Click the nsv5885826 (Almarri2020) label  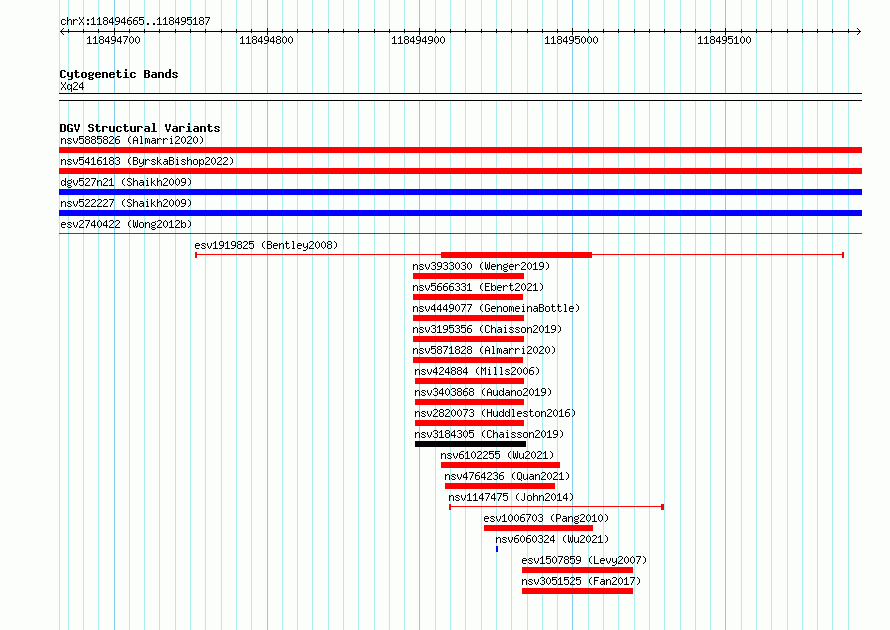[132, 140]
